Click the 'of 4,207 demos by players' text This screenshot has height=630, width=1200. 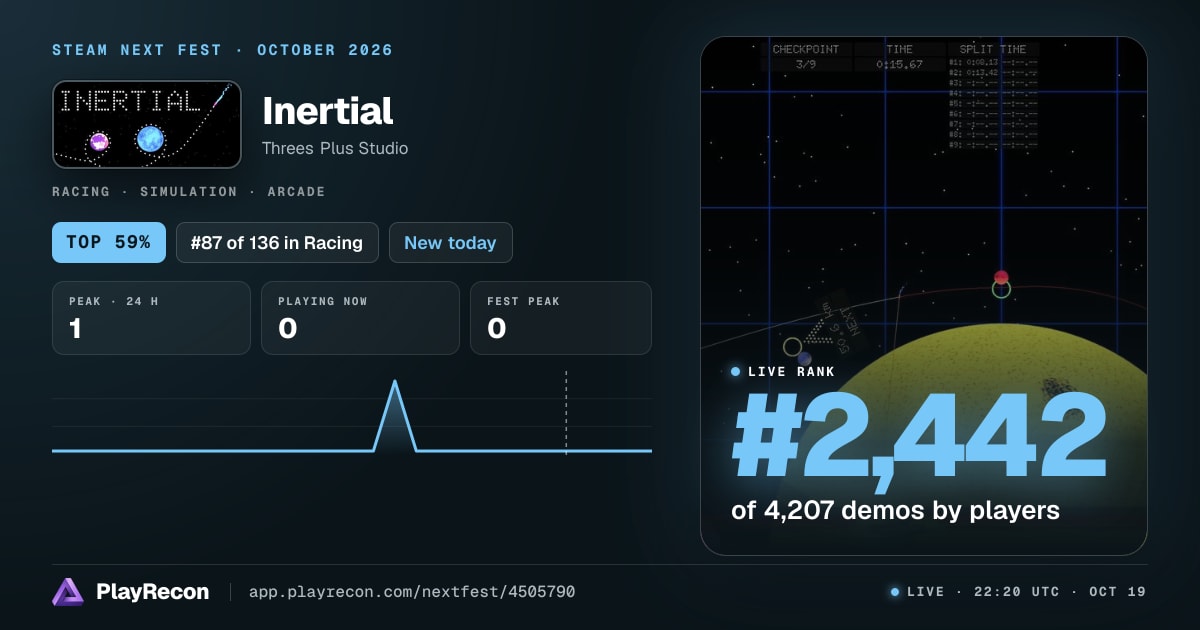pyautogui.click(x=895, y=510)
